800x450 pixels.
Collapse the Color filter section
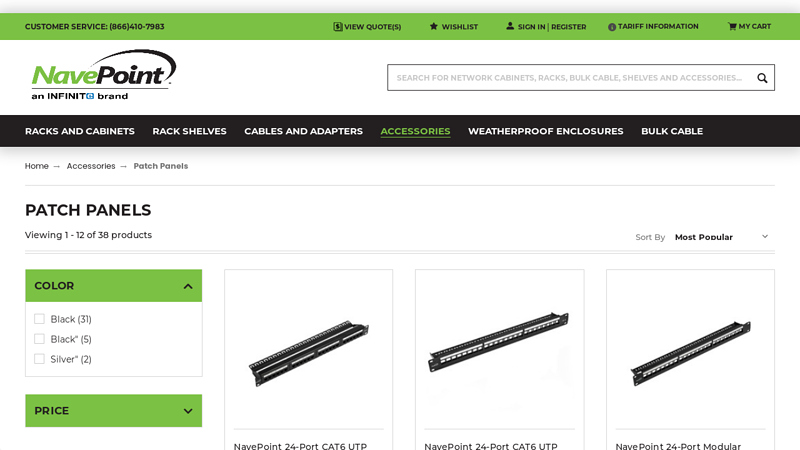click(188, 286)
